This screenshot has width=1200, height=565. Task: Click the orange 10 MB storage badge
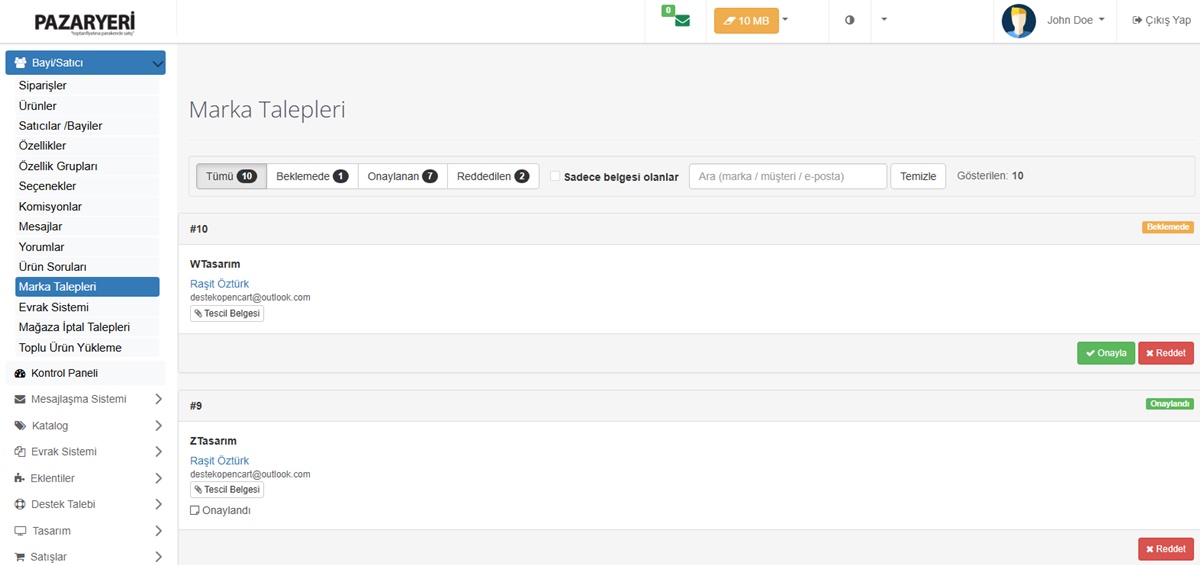point(746,21)
